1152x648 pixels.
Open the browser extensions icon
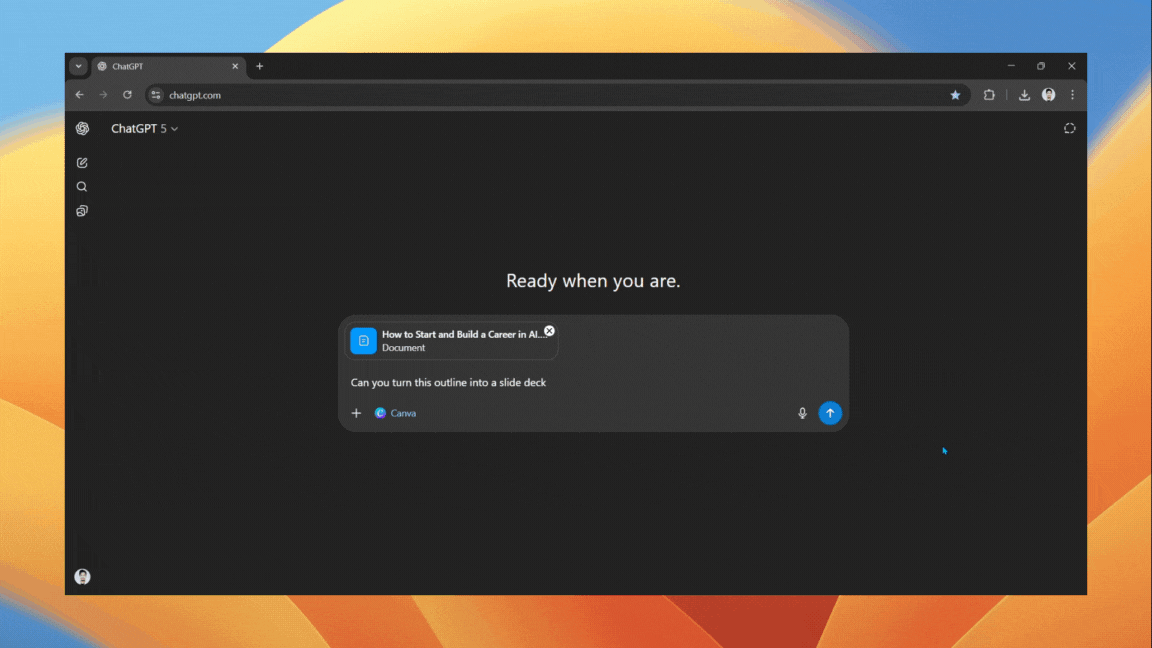[989, 94]
